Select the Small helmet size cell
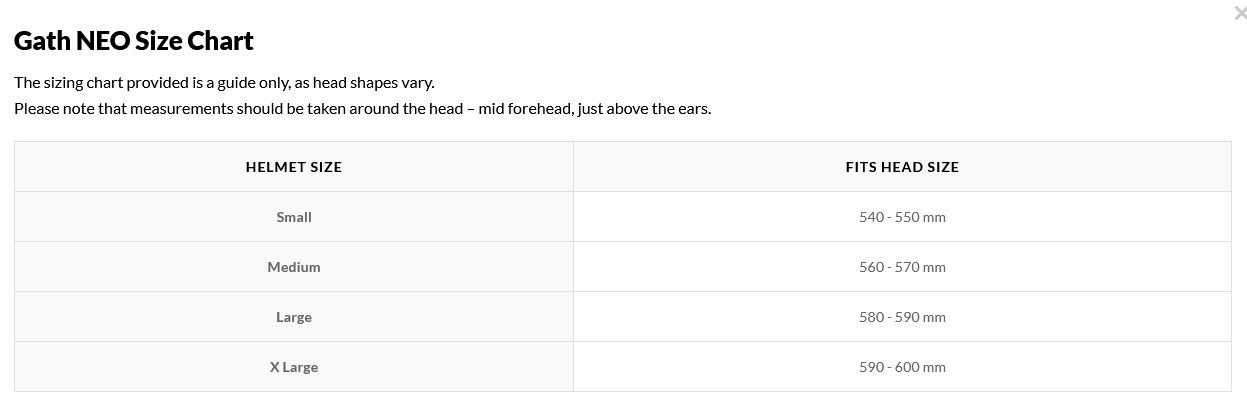Viewport: 1247px width, 419px height. (x=294, y=217)
